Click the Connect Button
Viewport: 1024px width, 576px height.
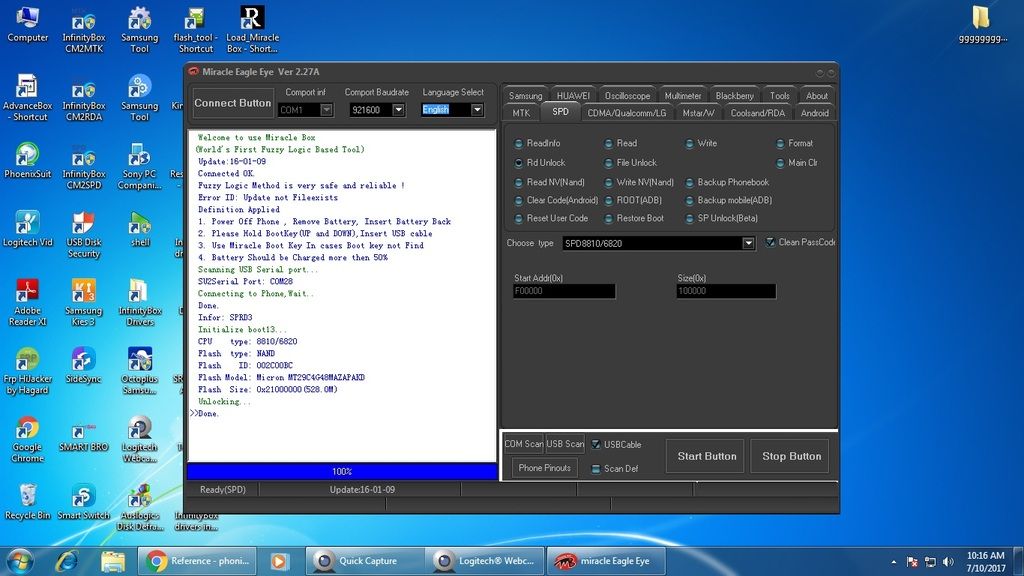tap(232, 103)
